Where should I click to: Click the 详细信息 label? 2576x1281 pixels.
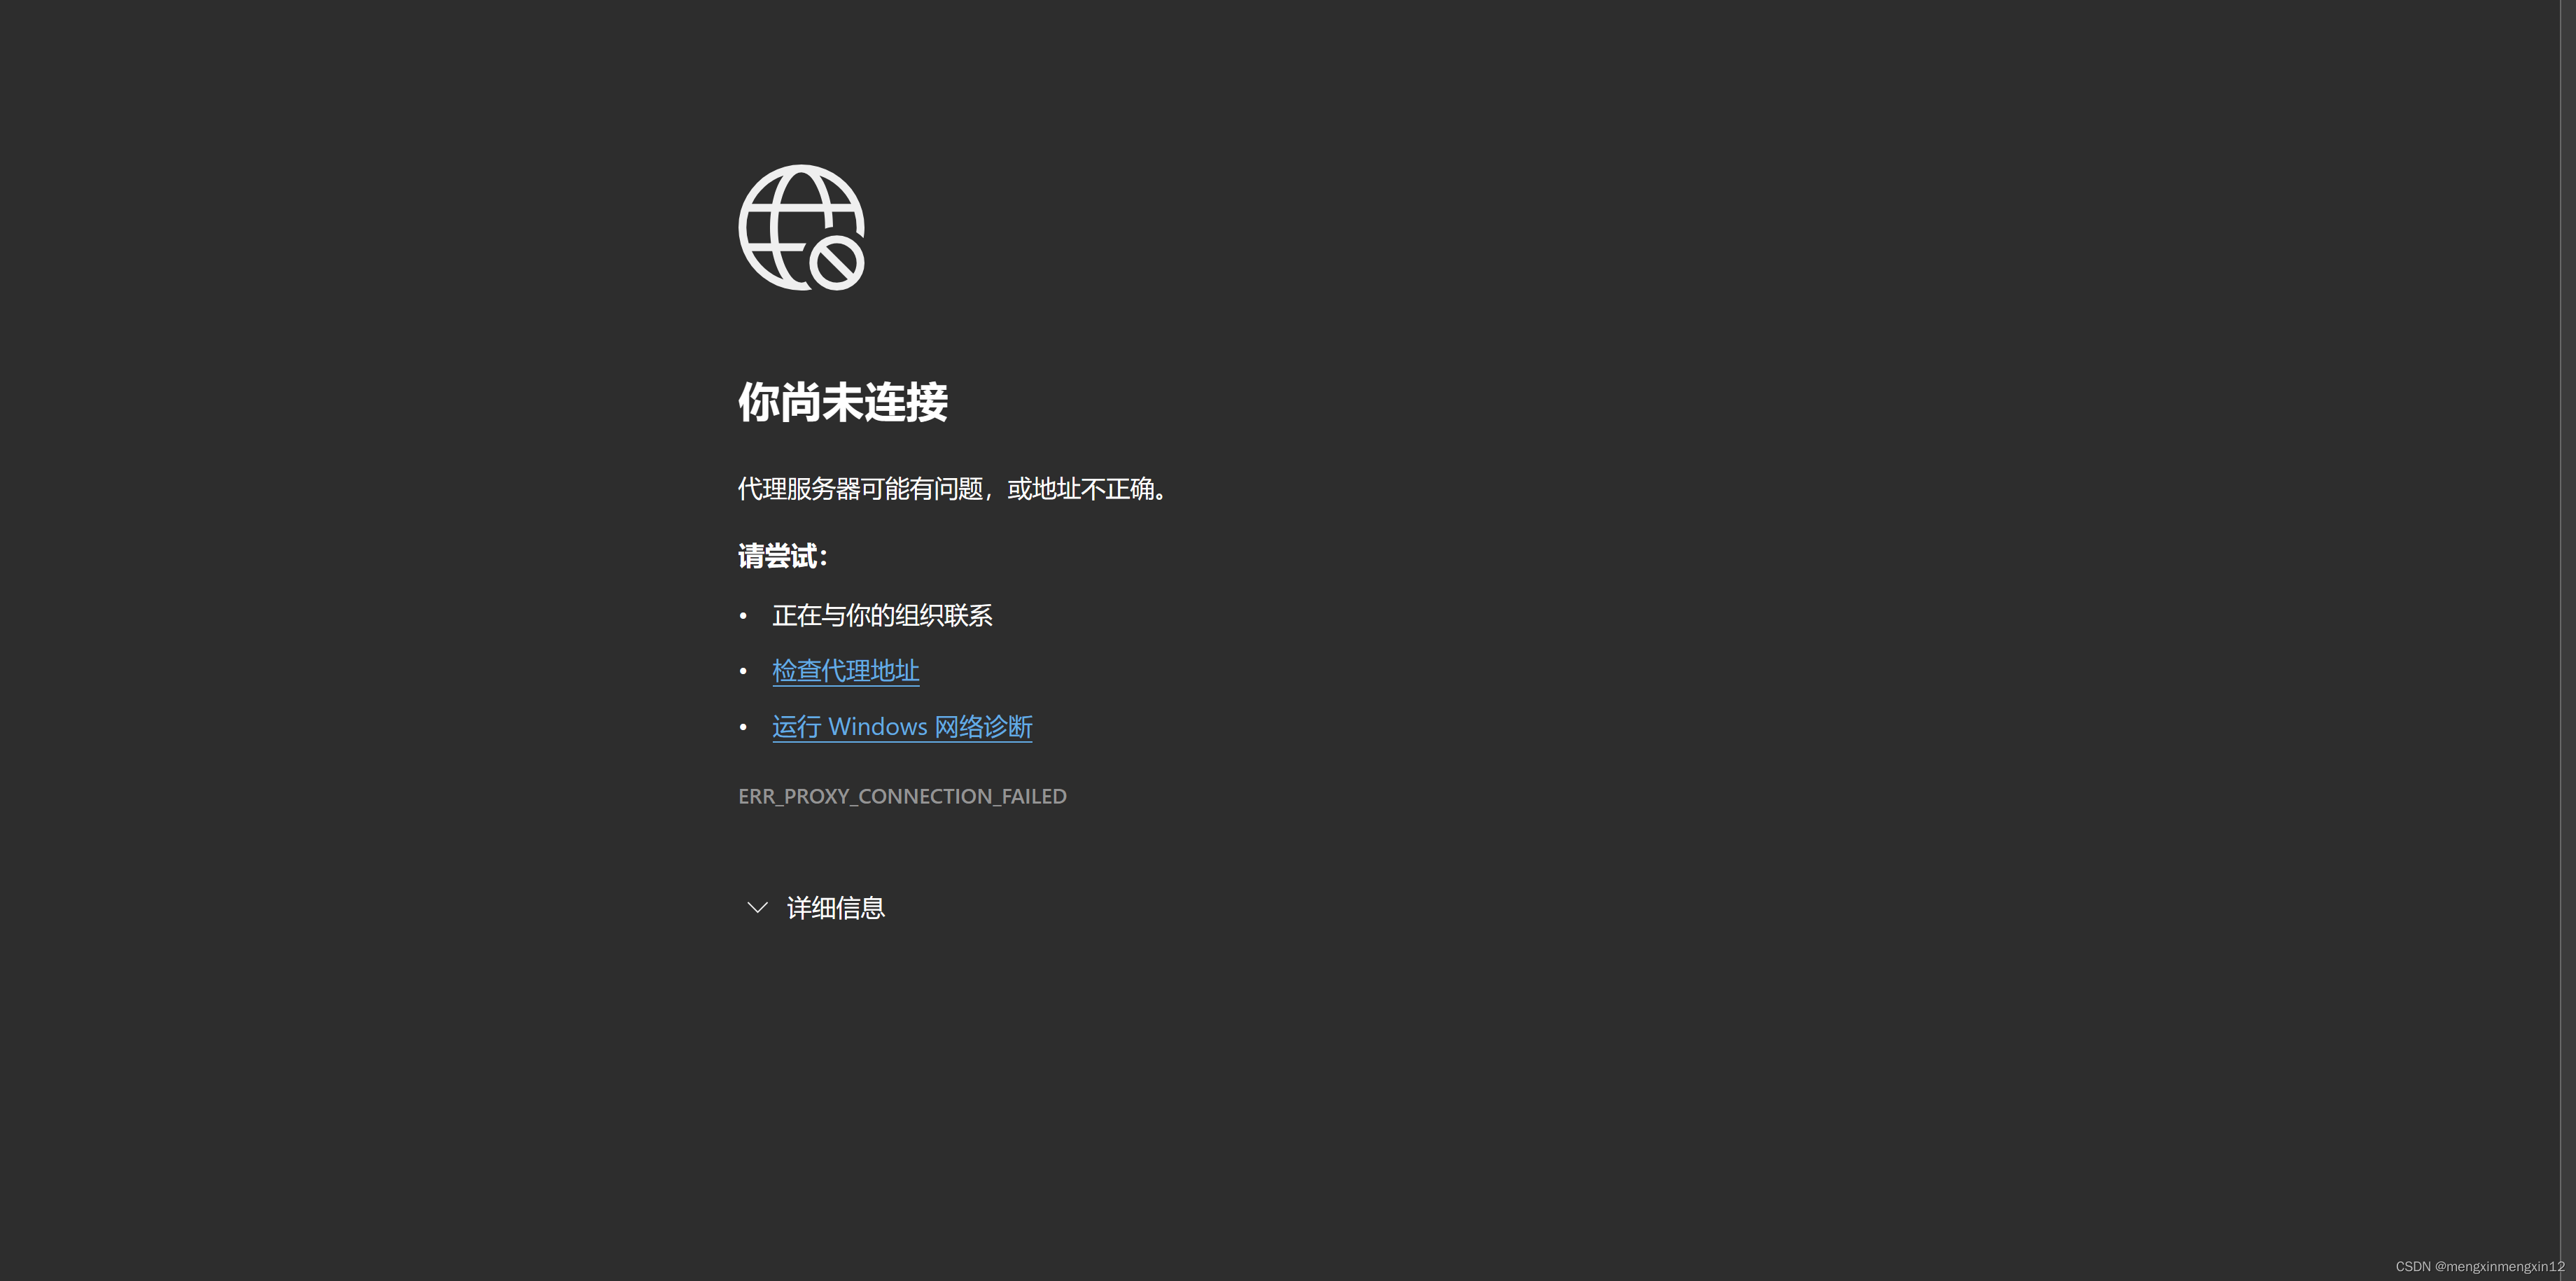[836, 908]
